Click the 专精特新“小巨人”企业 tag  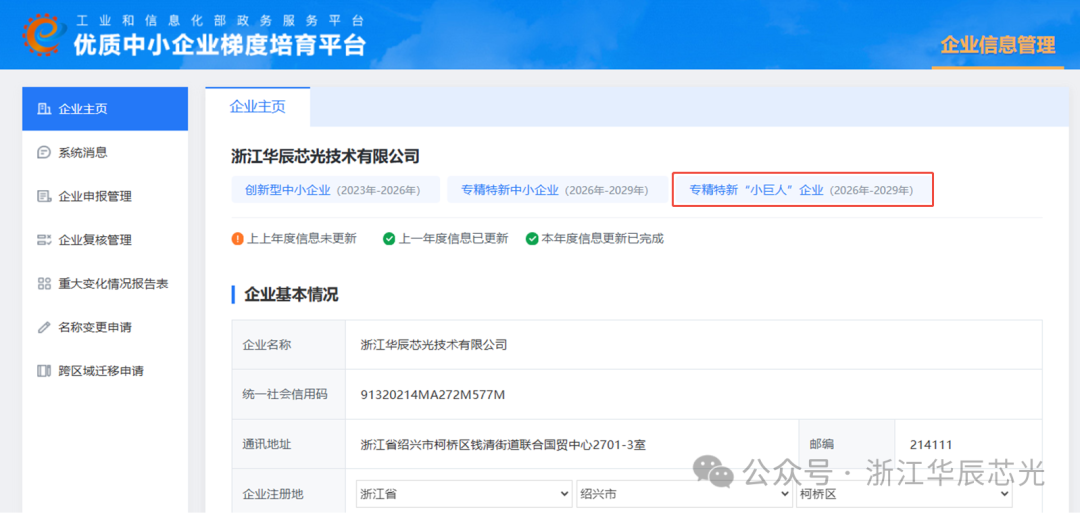(802, 189)
